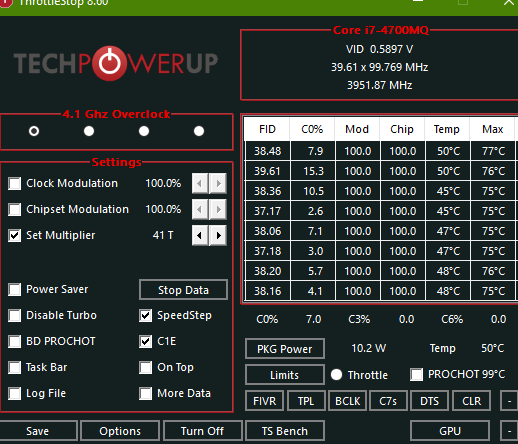Lower the Set Multiplier with left arrow
This screenshot has height=444, width=518.
coord(200,235)
